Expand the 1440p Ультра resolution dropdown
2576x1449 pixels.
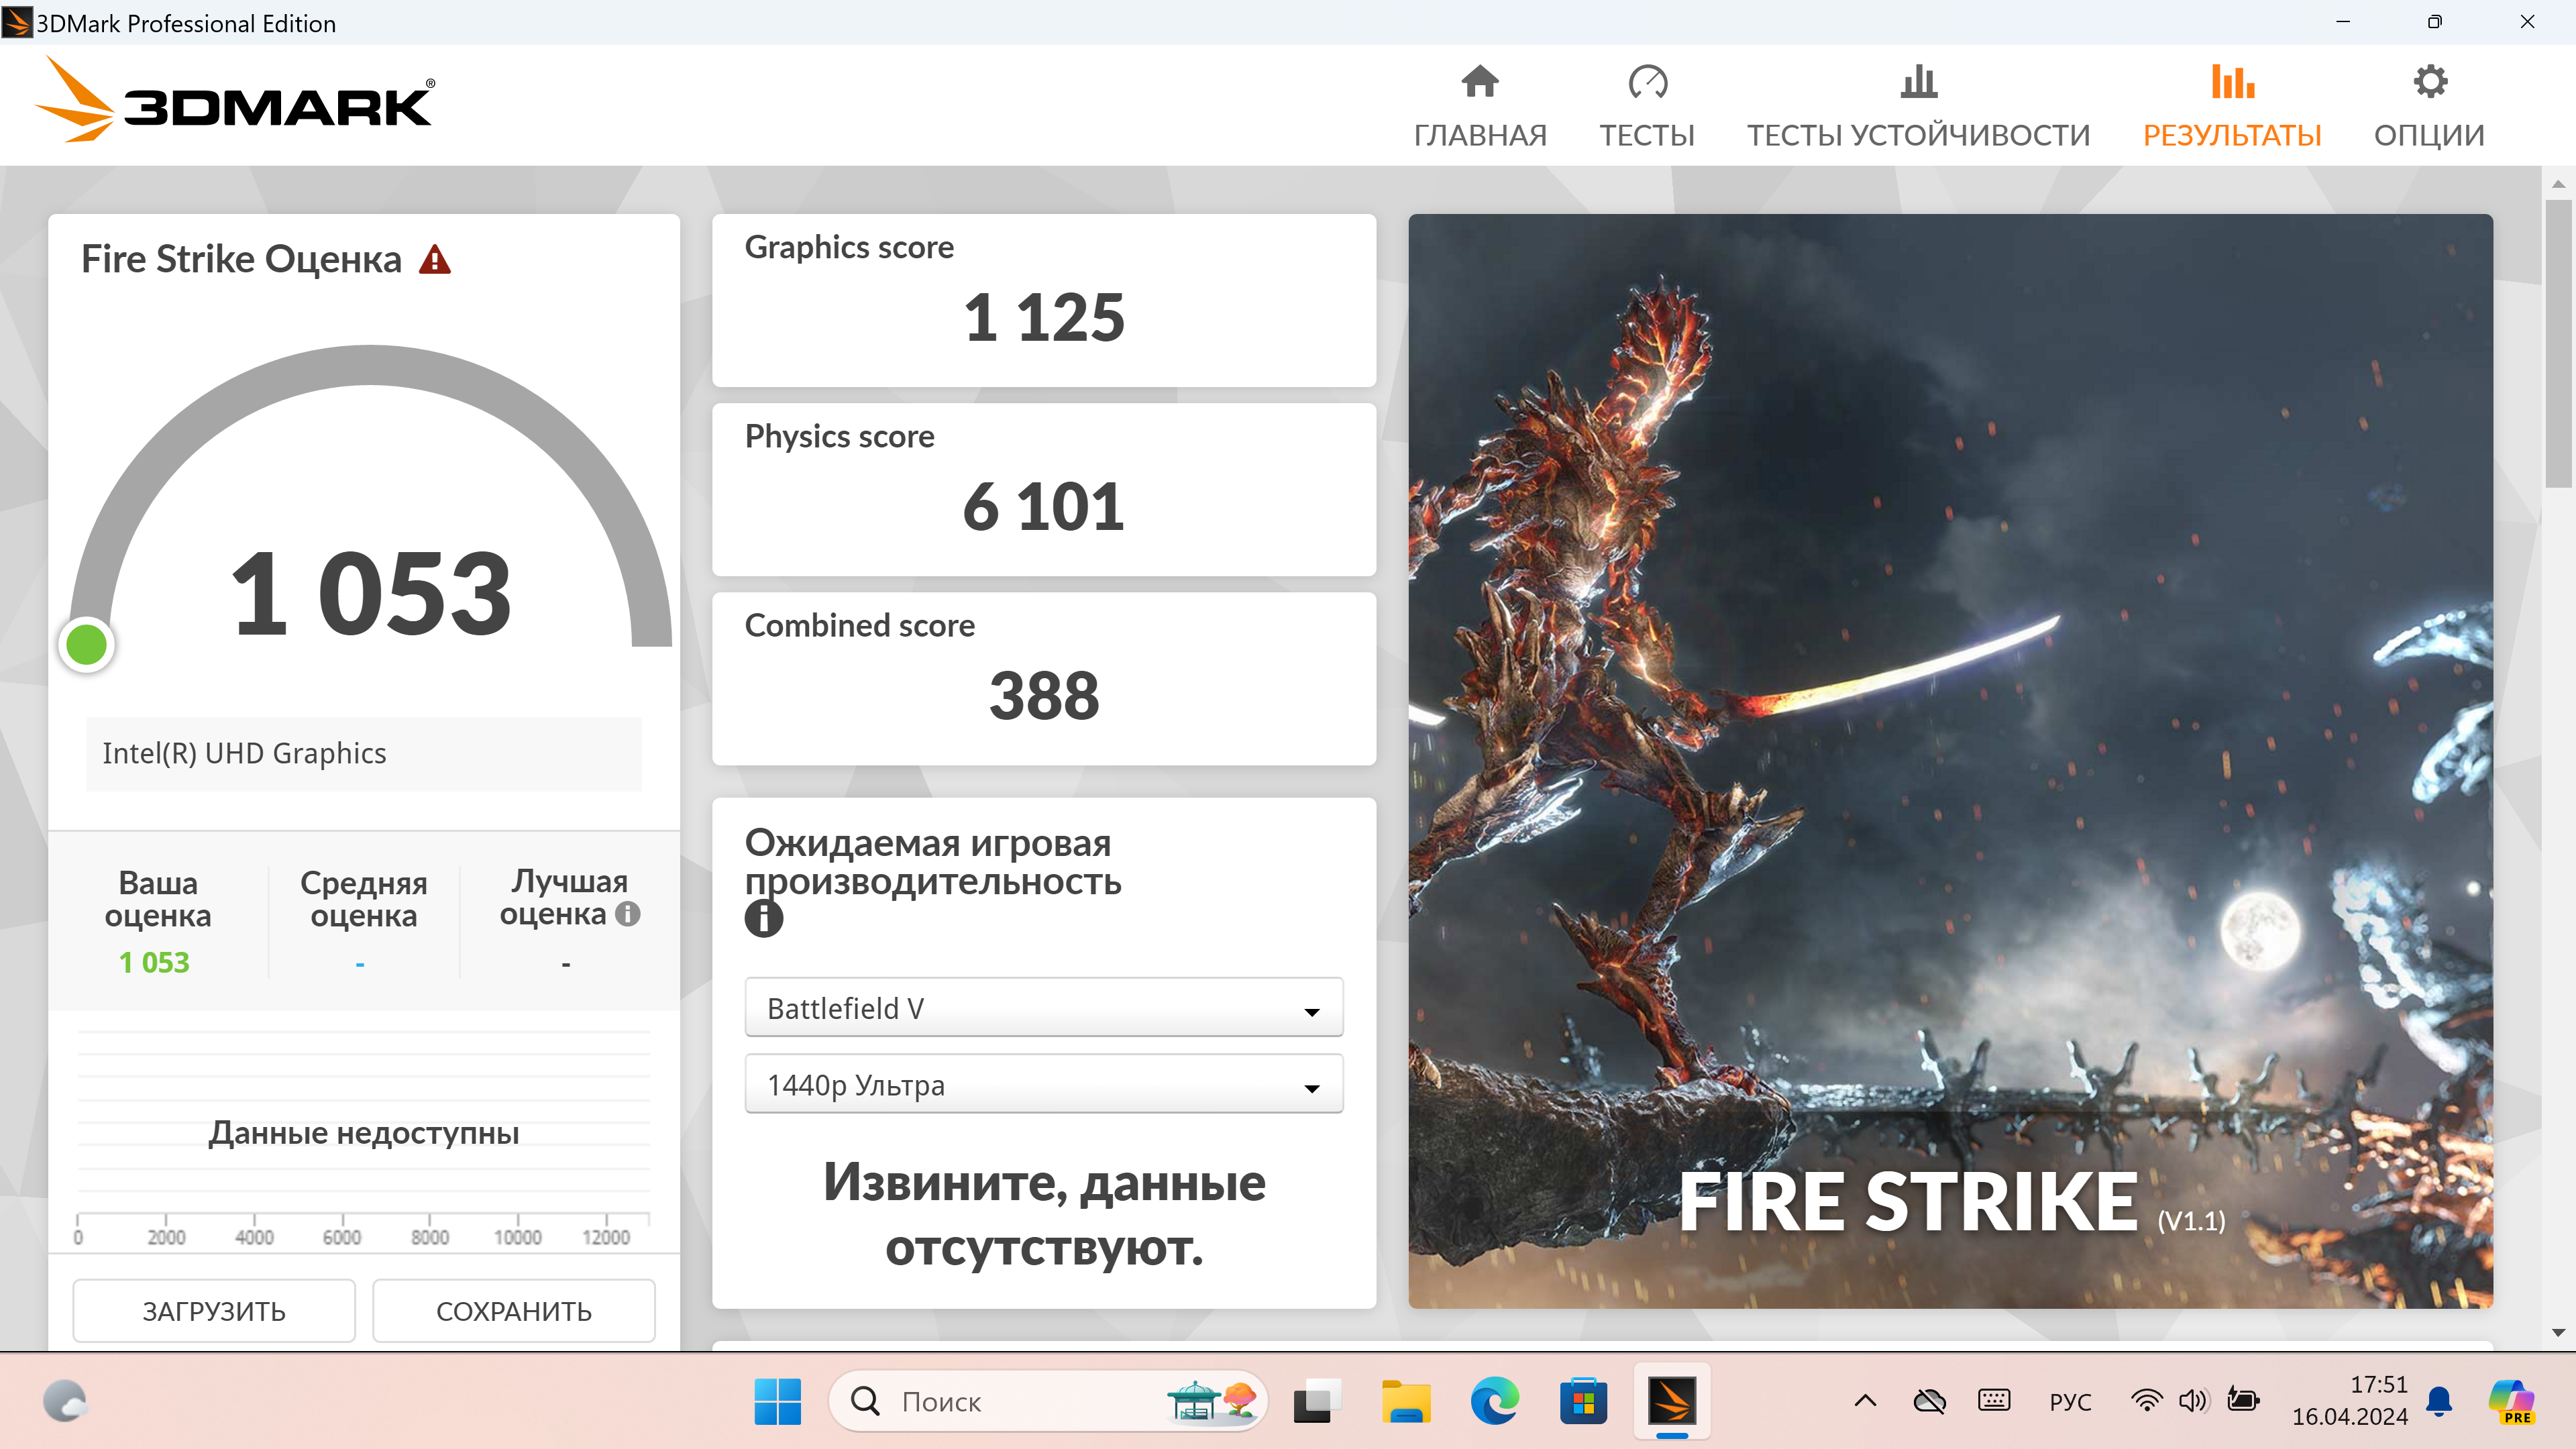tap(1043, 1085)
